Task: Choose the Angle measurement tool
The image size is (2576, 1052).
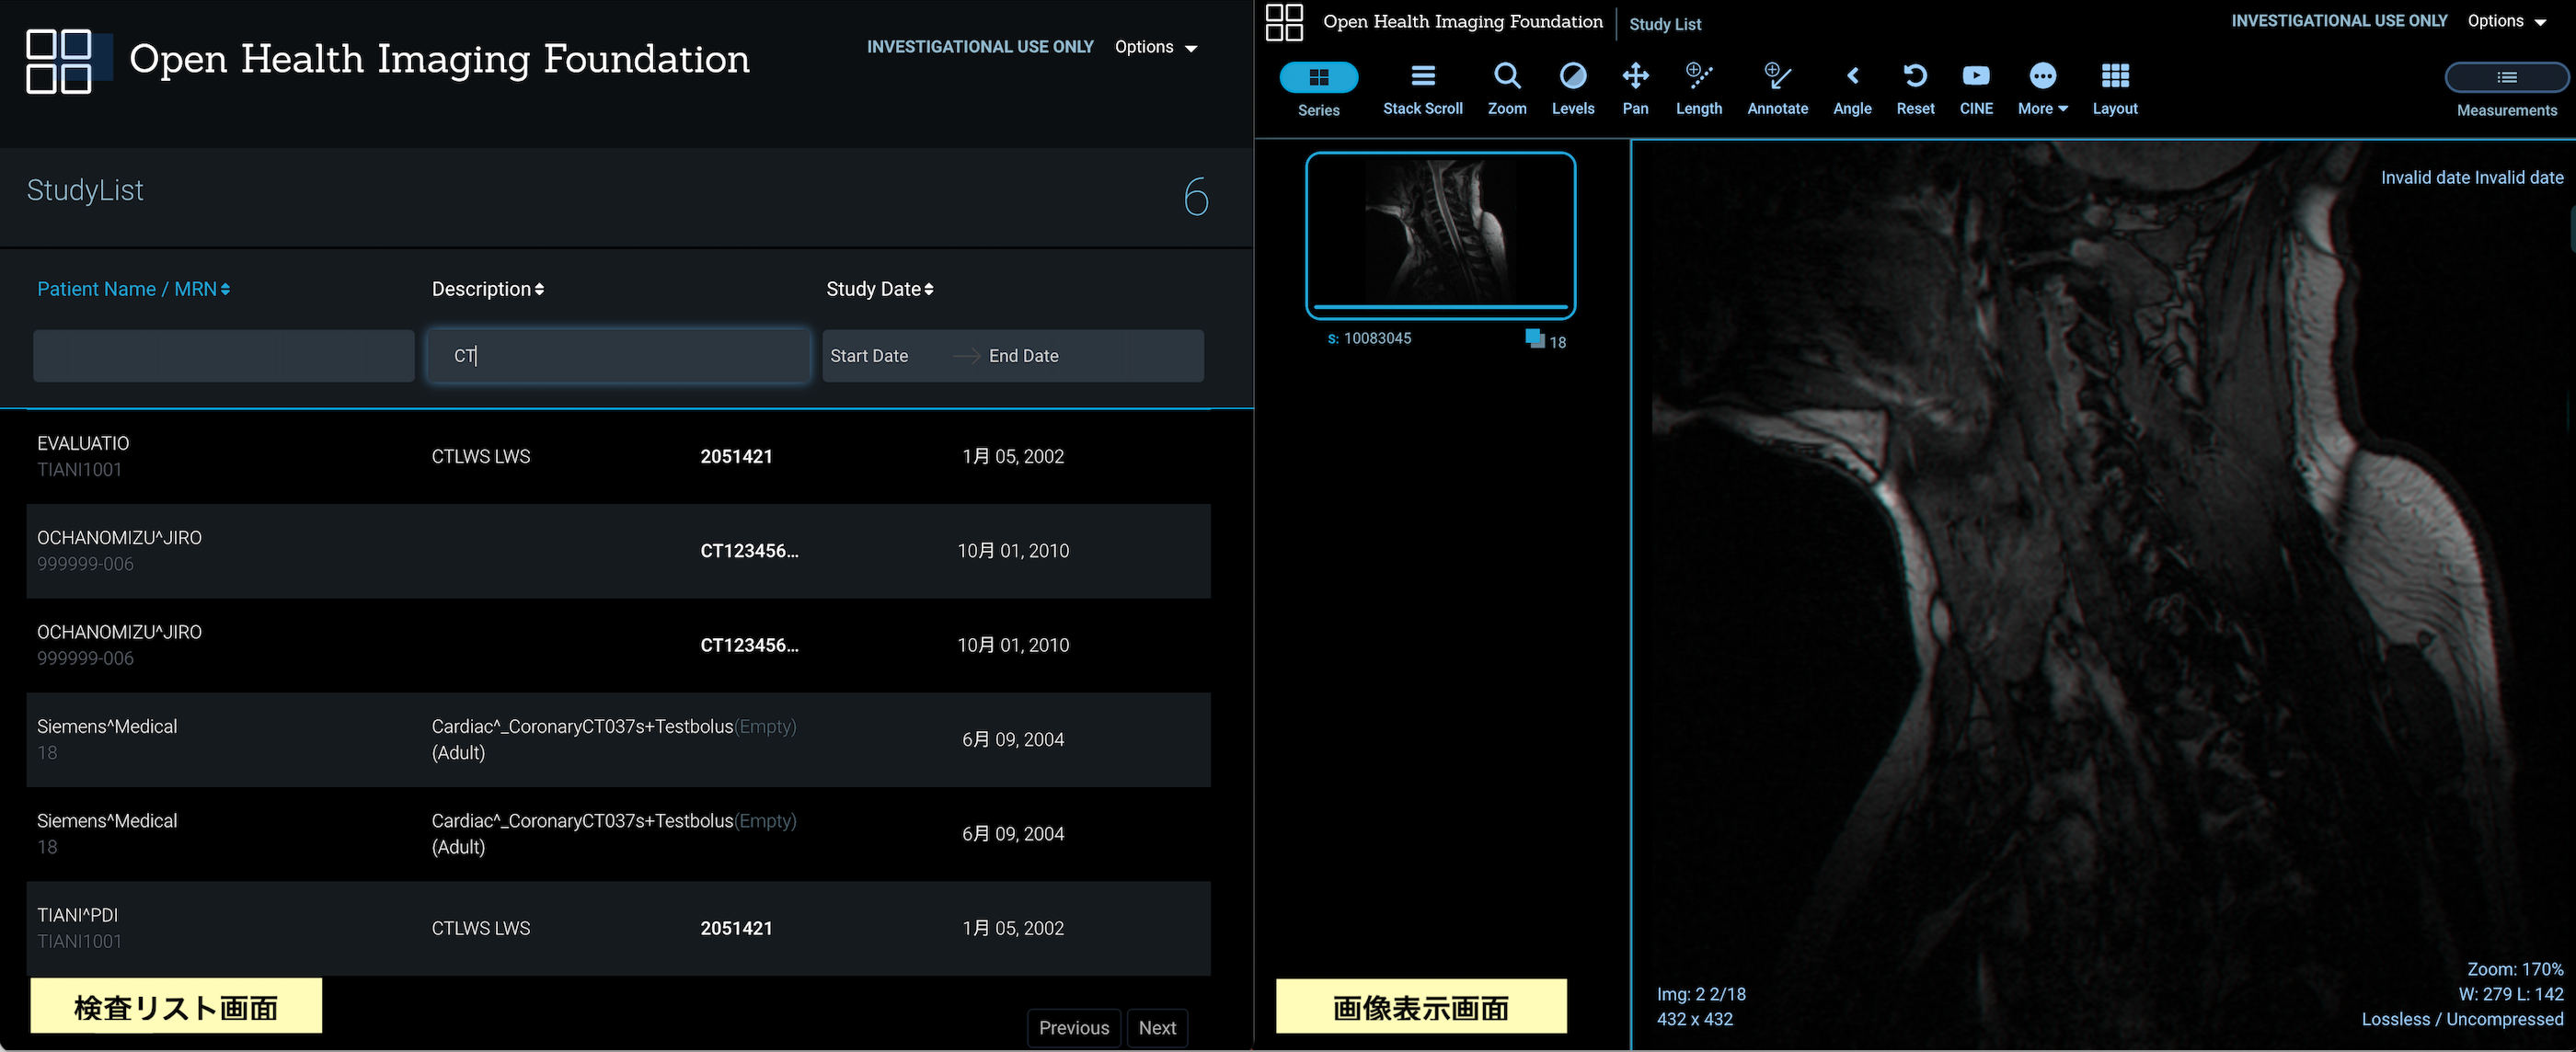Action: point(1852,88)
